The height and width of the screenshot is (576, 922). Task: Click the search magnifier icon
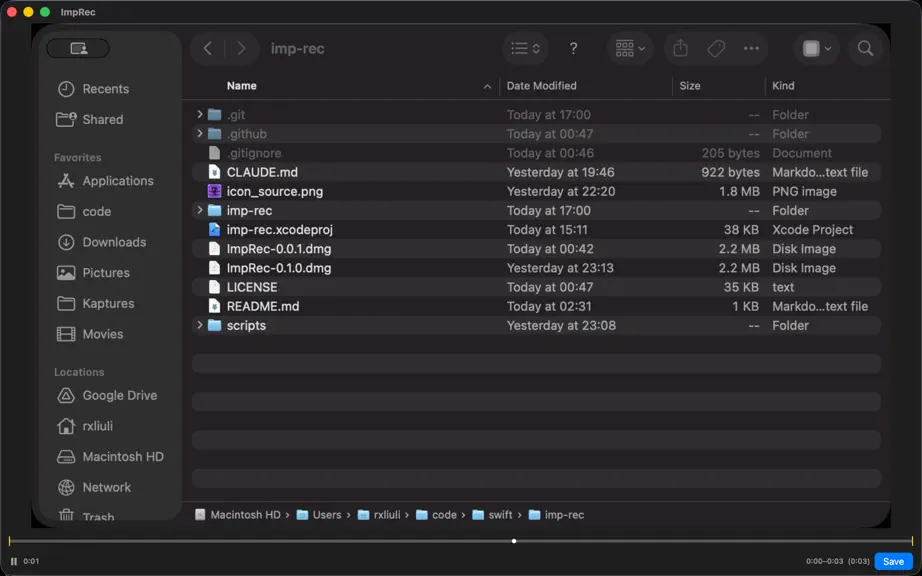(x=865, y=48)
